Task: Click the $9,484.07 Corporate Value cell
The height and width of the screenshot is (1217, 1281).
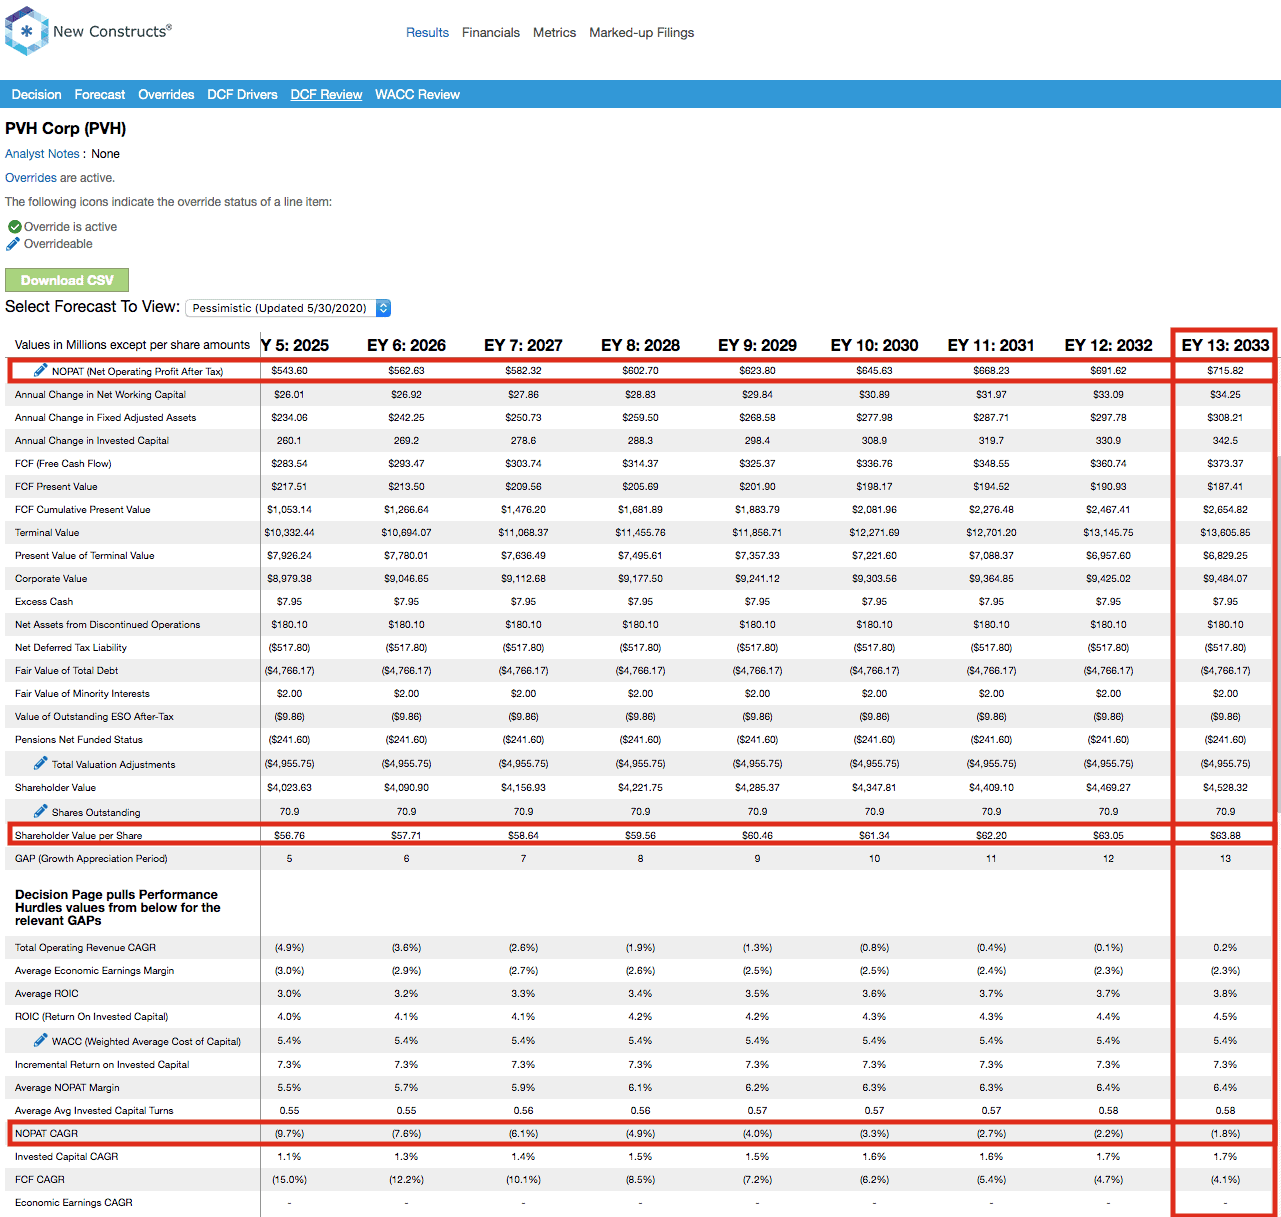Action: click(x=1225, y=578)
